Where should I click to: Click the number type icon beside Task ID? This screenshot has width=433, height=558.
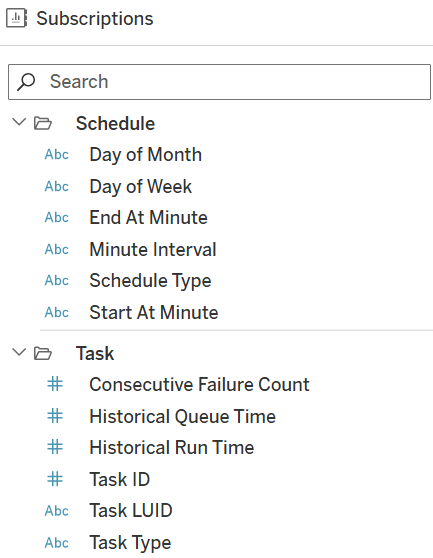(x=55, y=479)
